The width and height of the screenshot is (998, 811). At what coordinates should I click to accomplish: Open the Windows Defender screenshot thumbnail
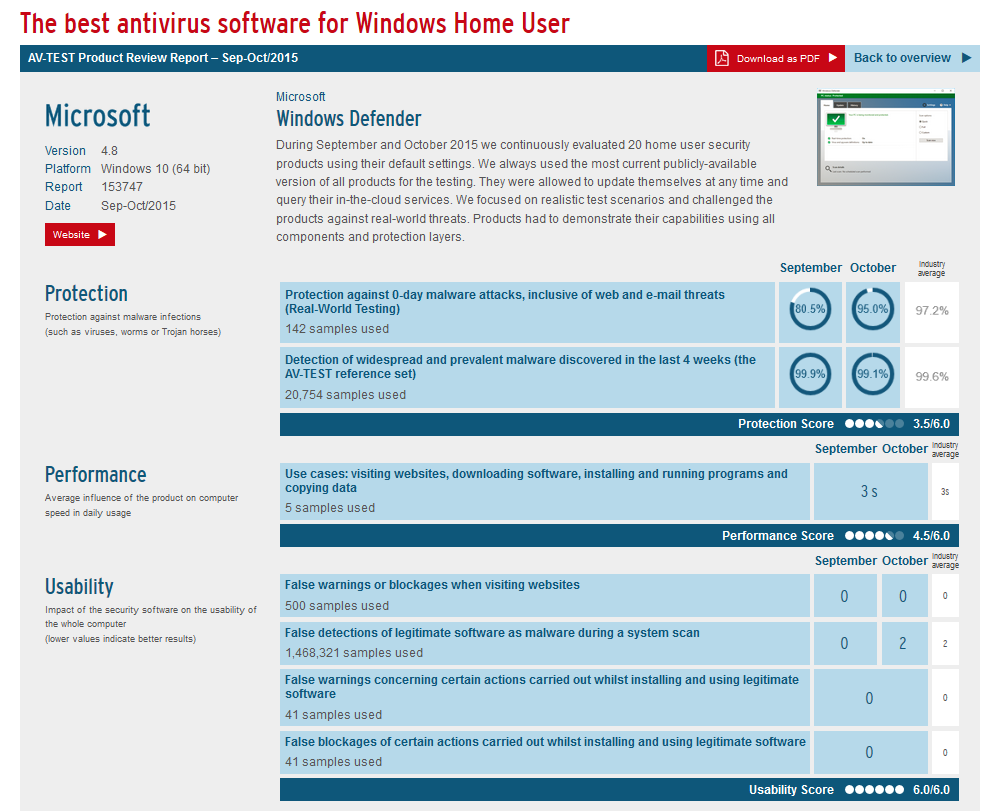[x=885, y=137]
